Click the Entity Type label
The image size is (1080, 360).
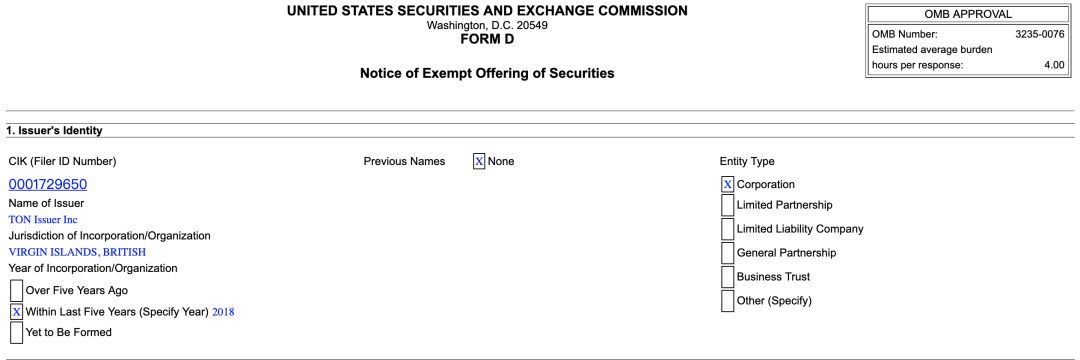pyautogui.click(x=747, y=162)
